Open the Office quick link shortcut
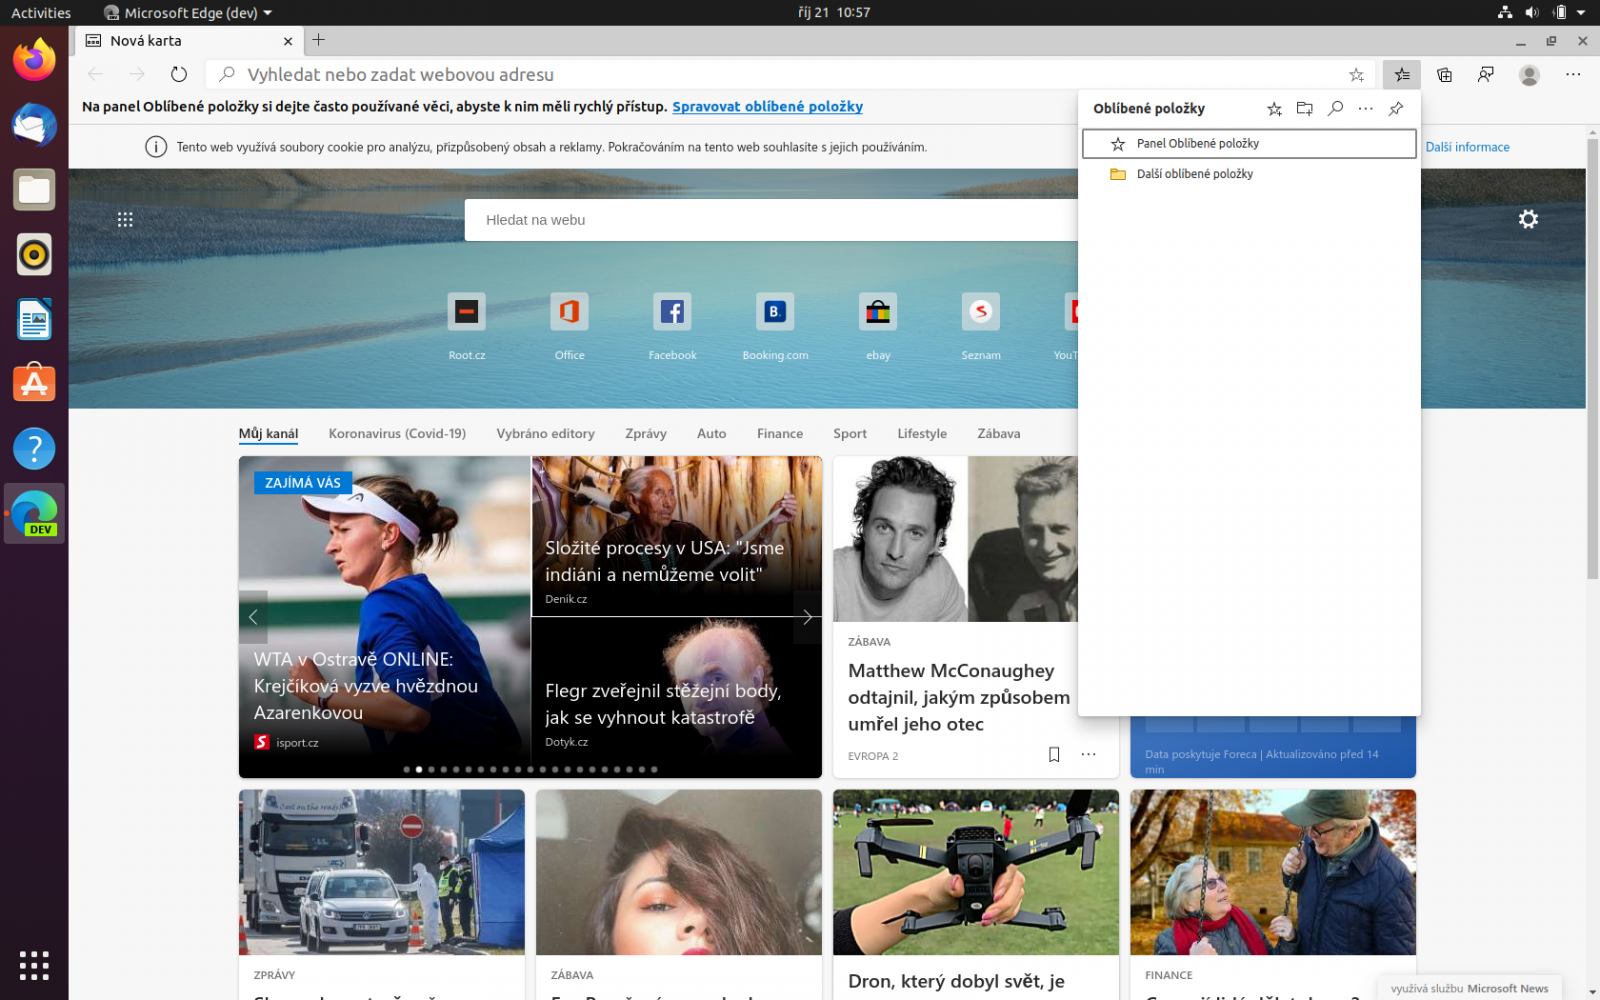The height and width of the screenshot is (1000, 1600). coord(569,322)
